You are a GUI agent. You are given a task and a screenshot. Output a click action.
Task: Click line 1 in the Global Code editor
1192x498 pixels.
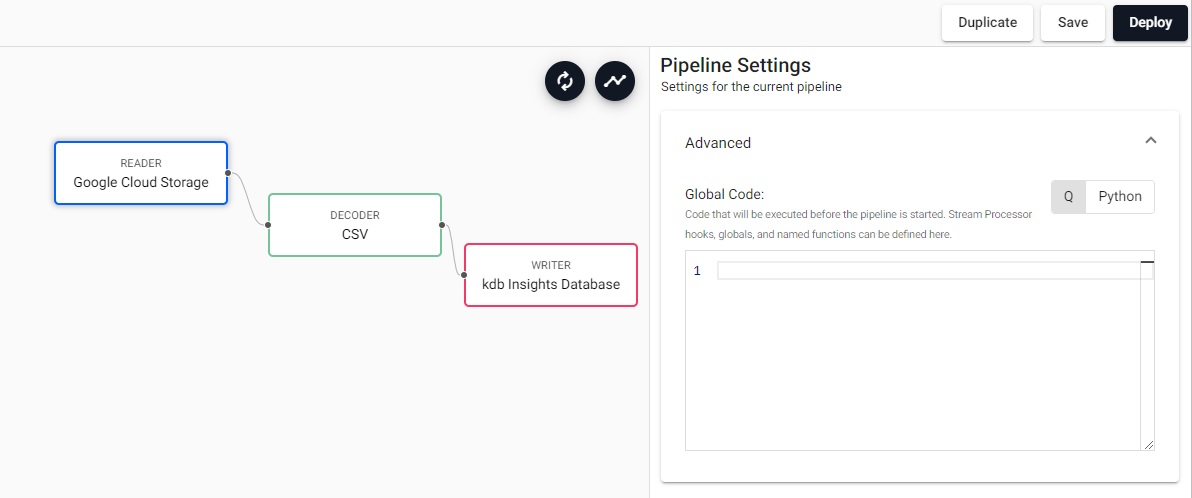click(x=928, y=271)
